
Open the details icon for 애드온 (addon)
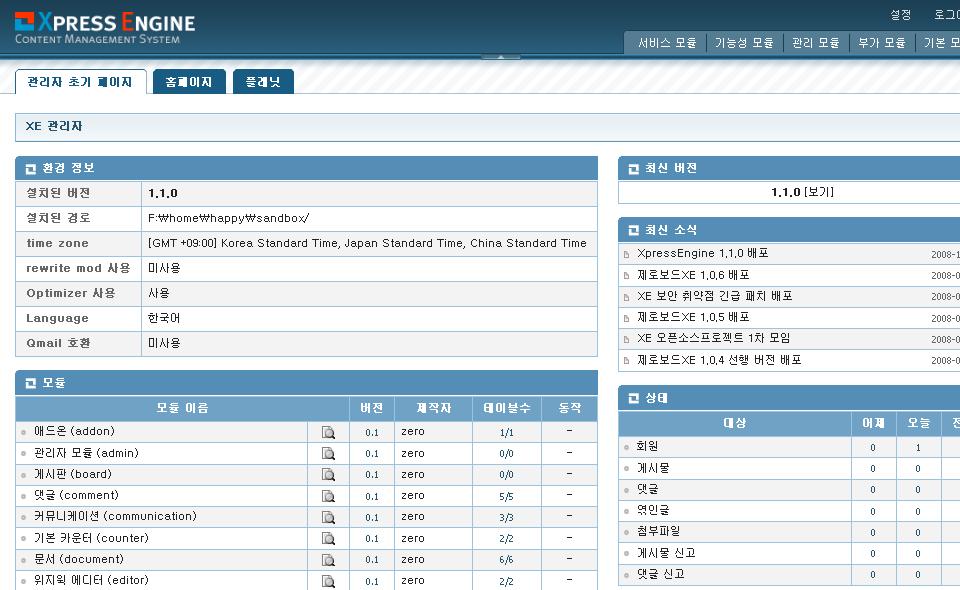click(328, 433)
